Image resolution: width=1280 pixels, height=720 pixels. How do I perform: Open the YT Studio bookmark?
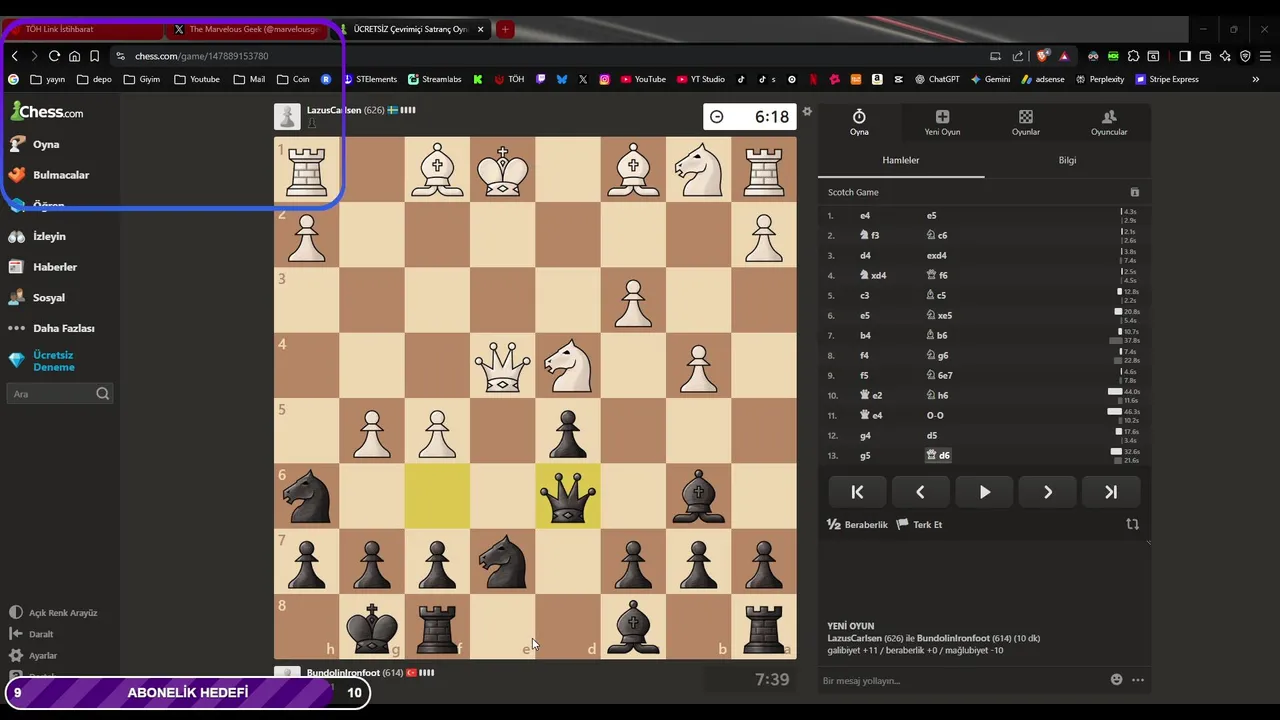coord(701,79)
